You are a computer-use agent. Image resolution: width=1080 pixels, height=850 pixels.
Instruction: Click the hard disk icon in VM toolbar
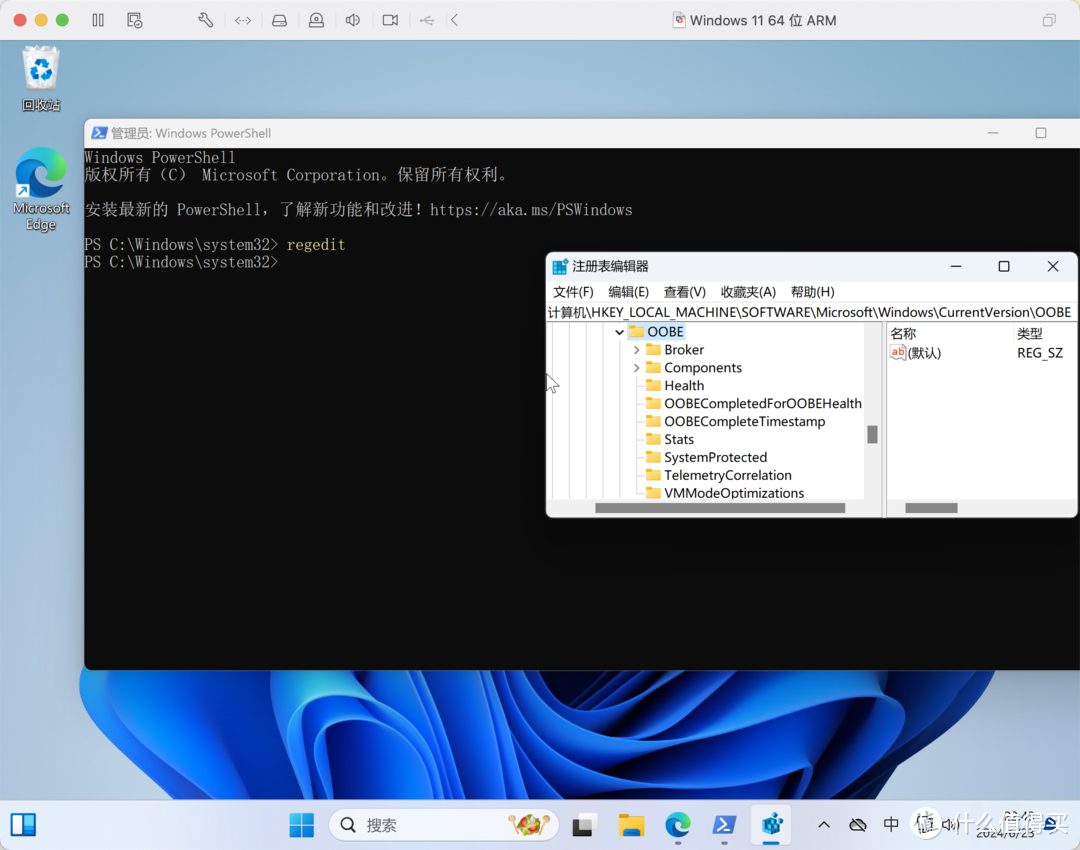pos(279,20)
